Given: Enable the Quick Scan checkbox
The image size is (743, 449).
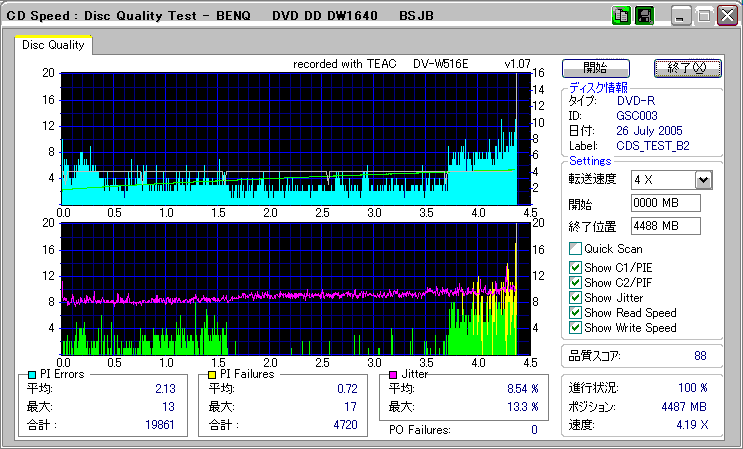Looking at the screenshot, I should [x=575, y=249].
